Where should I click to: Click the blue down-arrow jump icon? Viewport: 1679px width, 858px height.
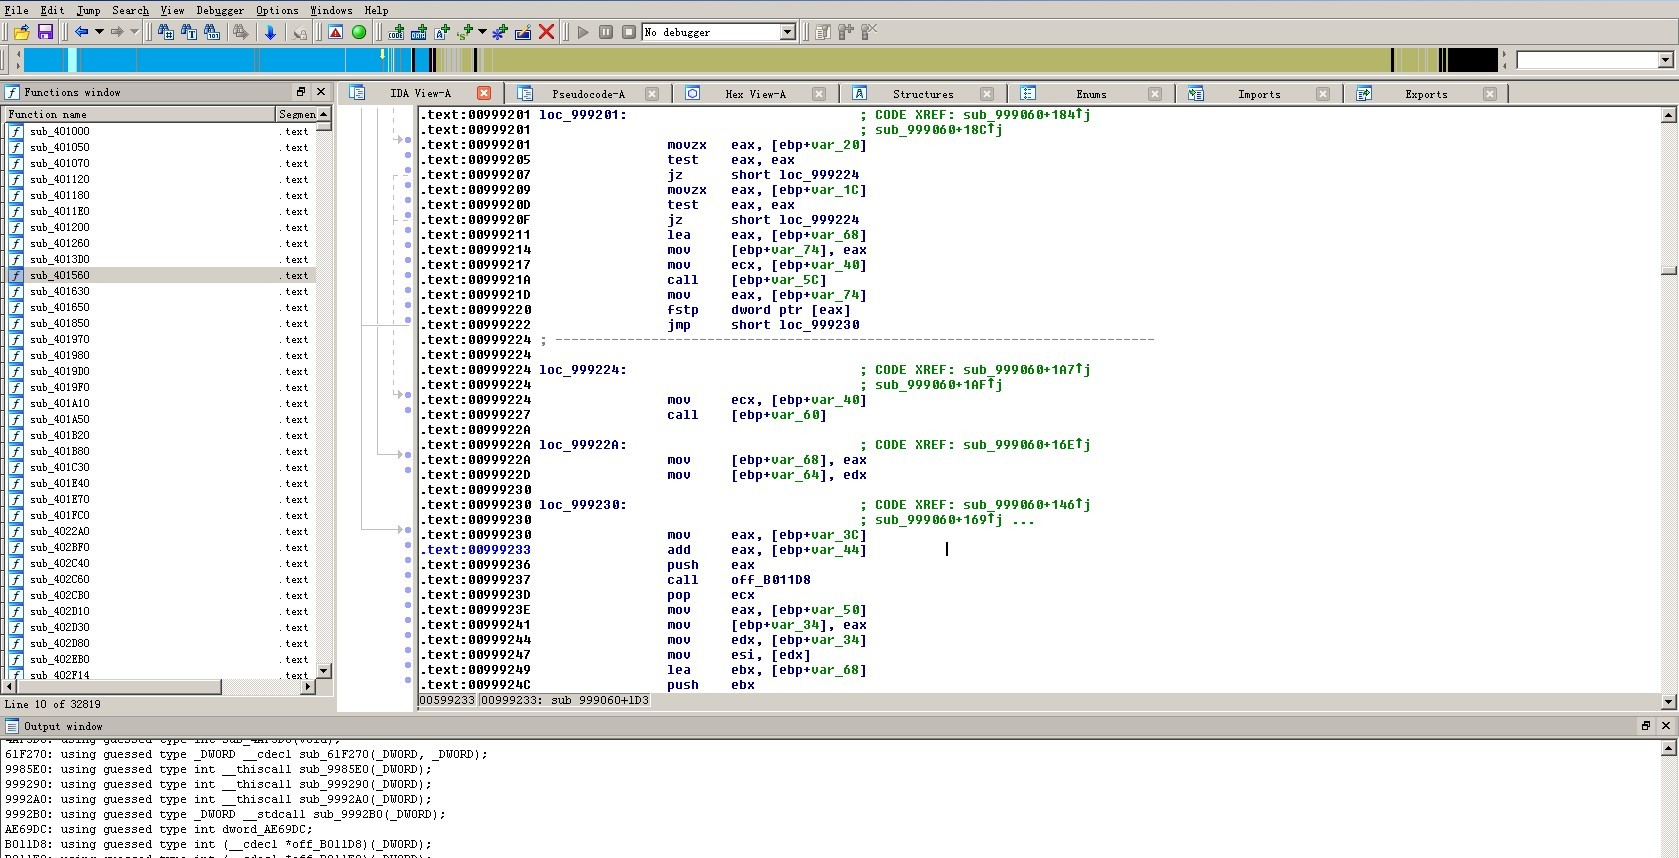pyautogui.click(x=270, y=32)
